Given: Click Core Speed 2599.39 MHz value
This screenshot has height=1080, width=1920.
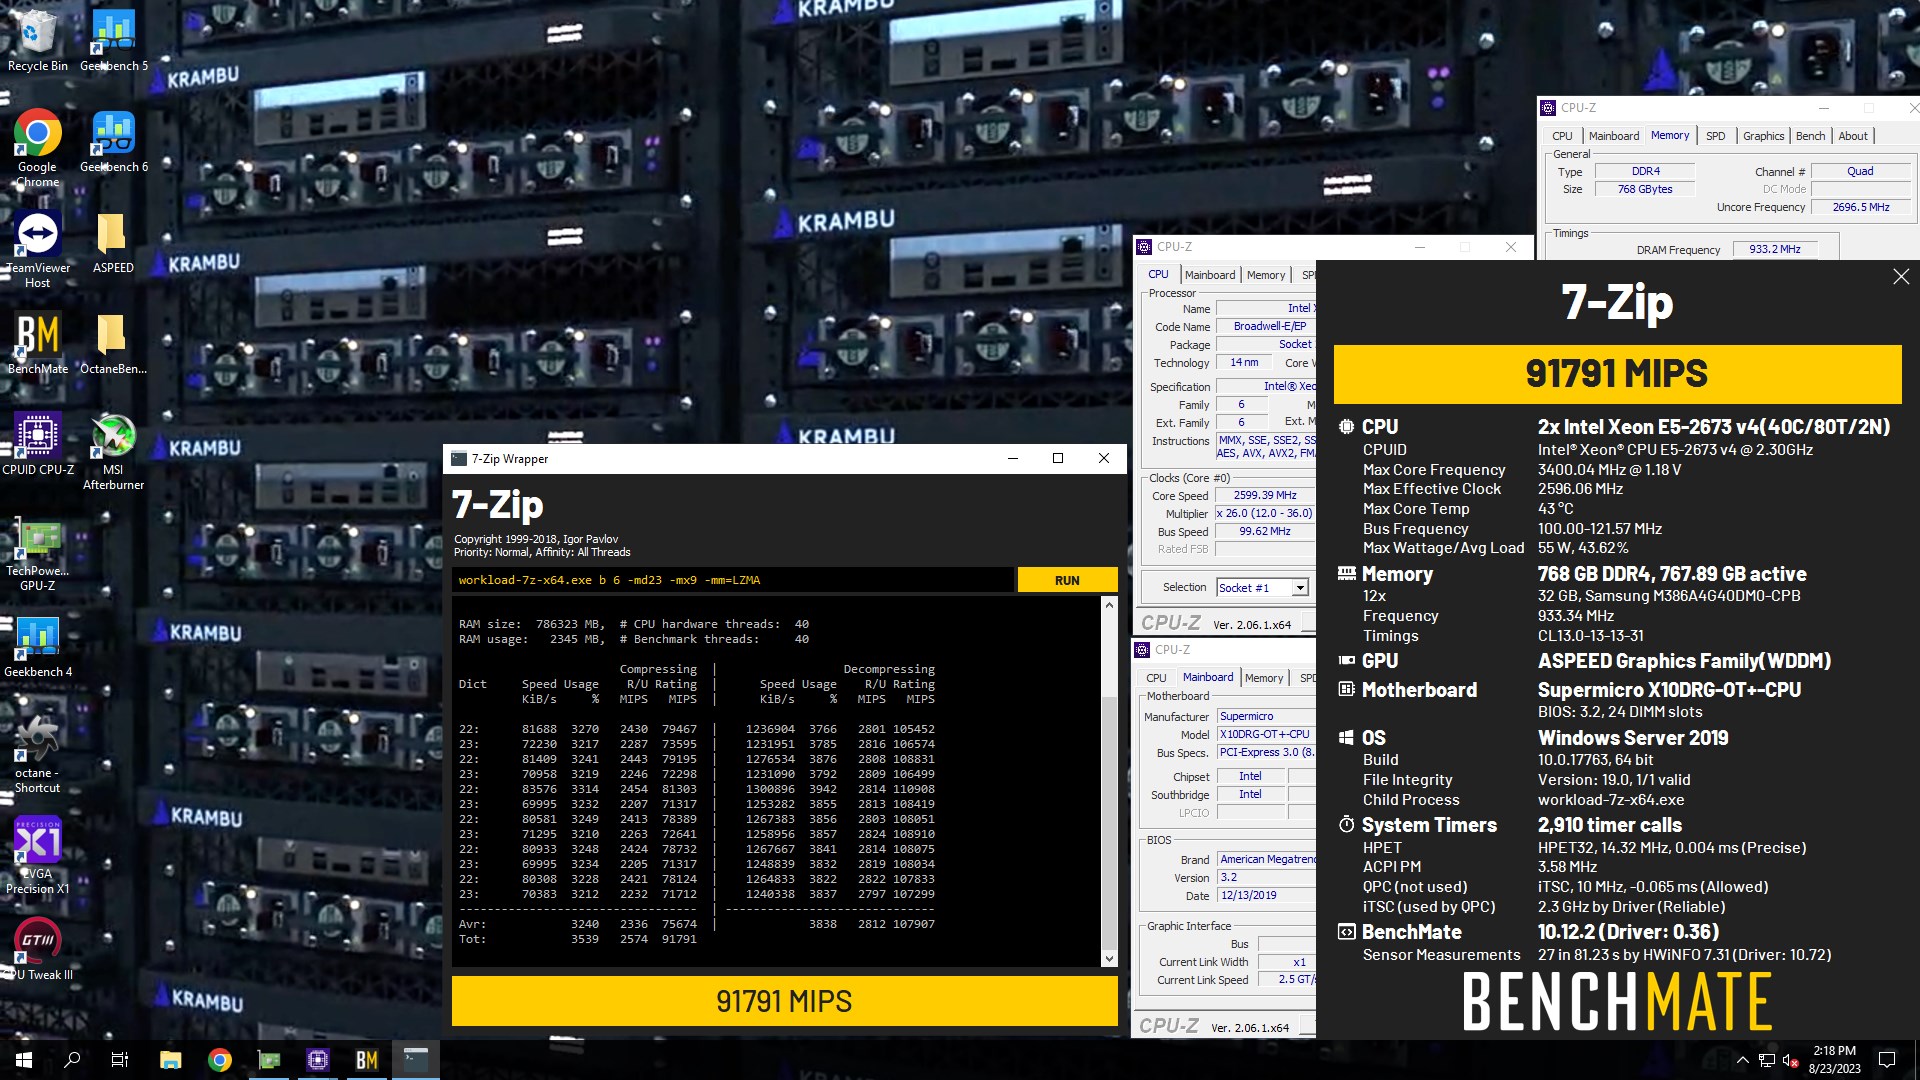Looking at the screenshot, I should 1264,495.
